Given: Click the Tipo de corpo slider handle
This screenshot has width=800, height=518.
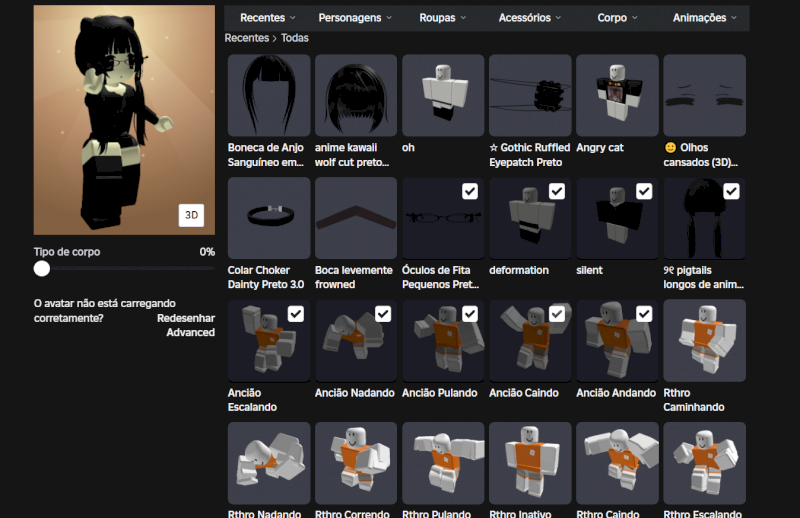Looking at the screenshot, I should 42,268.
